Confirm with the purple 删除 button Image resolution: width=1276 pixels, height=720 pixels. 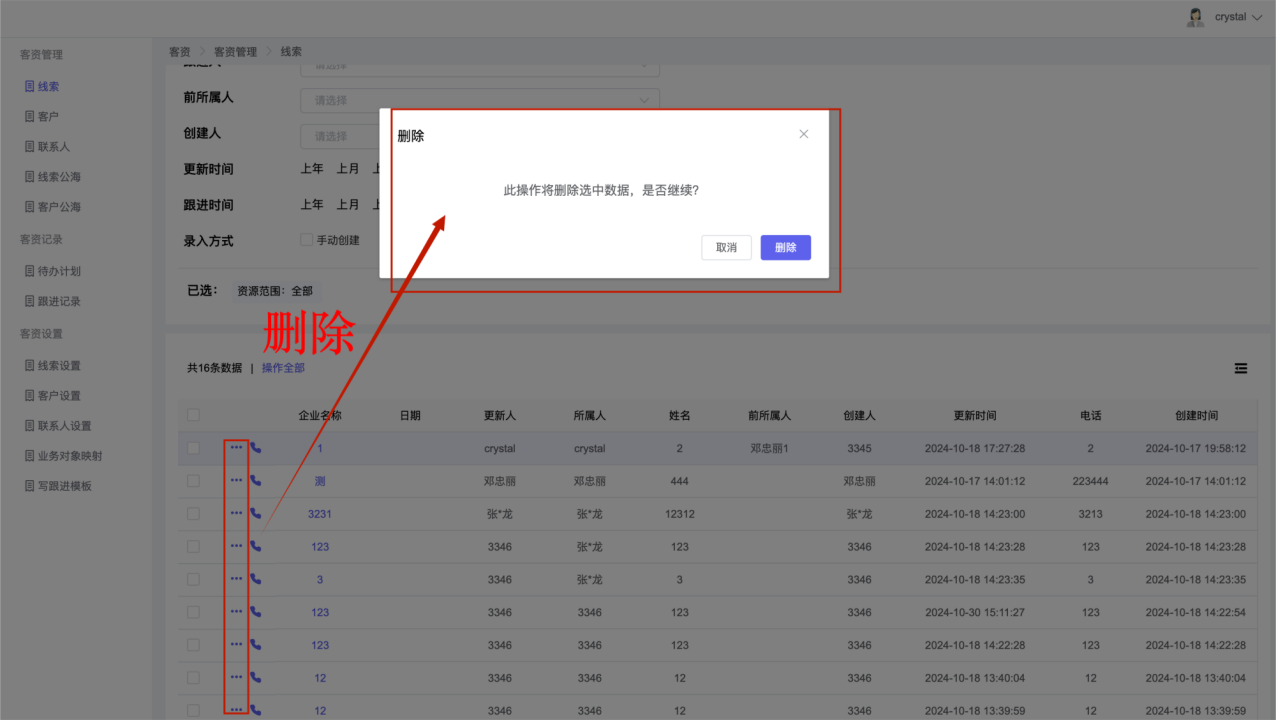click(786, 248)
